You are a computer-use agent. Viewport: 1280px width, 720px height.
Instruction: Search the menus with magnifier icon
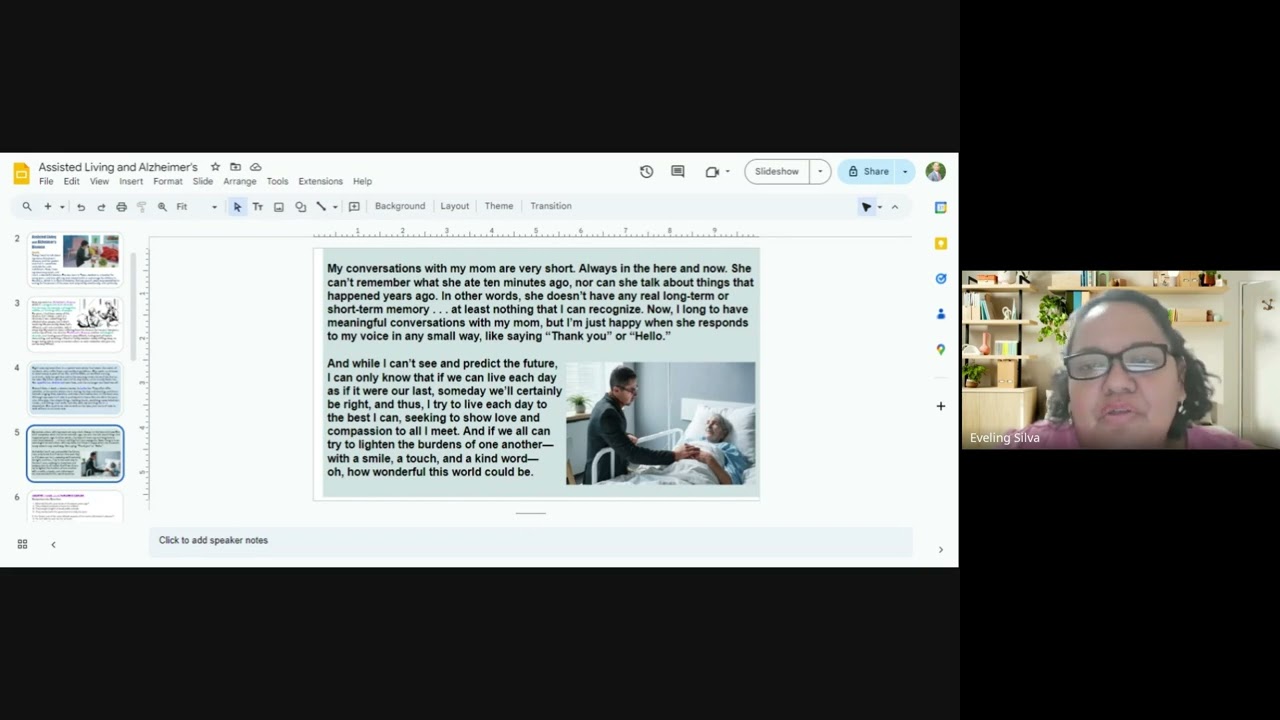click(x=27, y=207)
